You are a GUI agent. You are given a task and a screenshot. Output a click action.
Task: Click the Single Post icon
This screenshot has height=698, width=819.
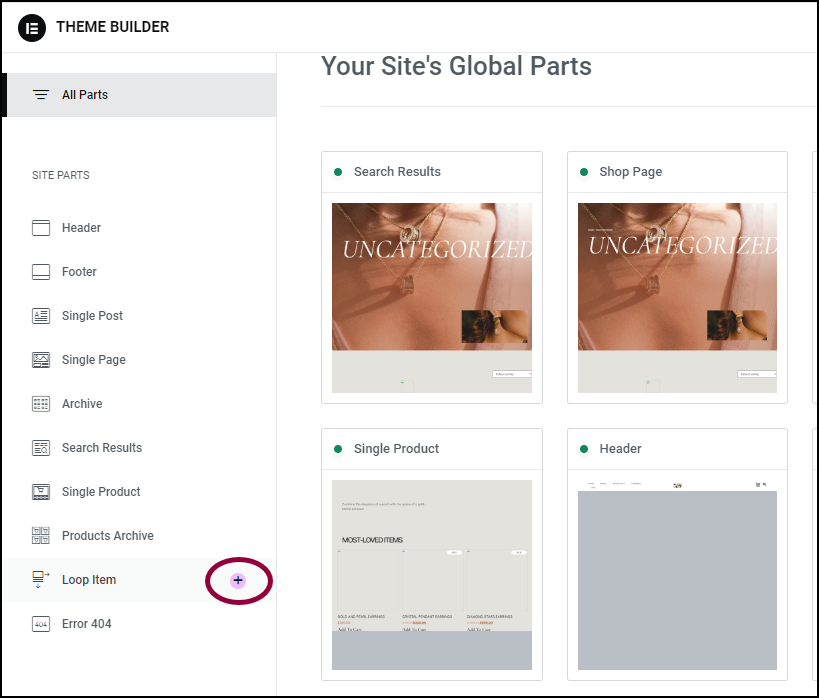tap(41, 316)
